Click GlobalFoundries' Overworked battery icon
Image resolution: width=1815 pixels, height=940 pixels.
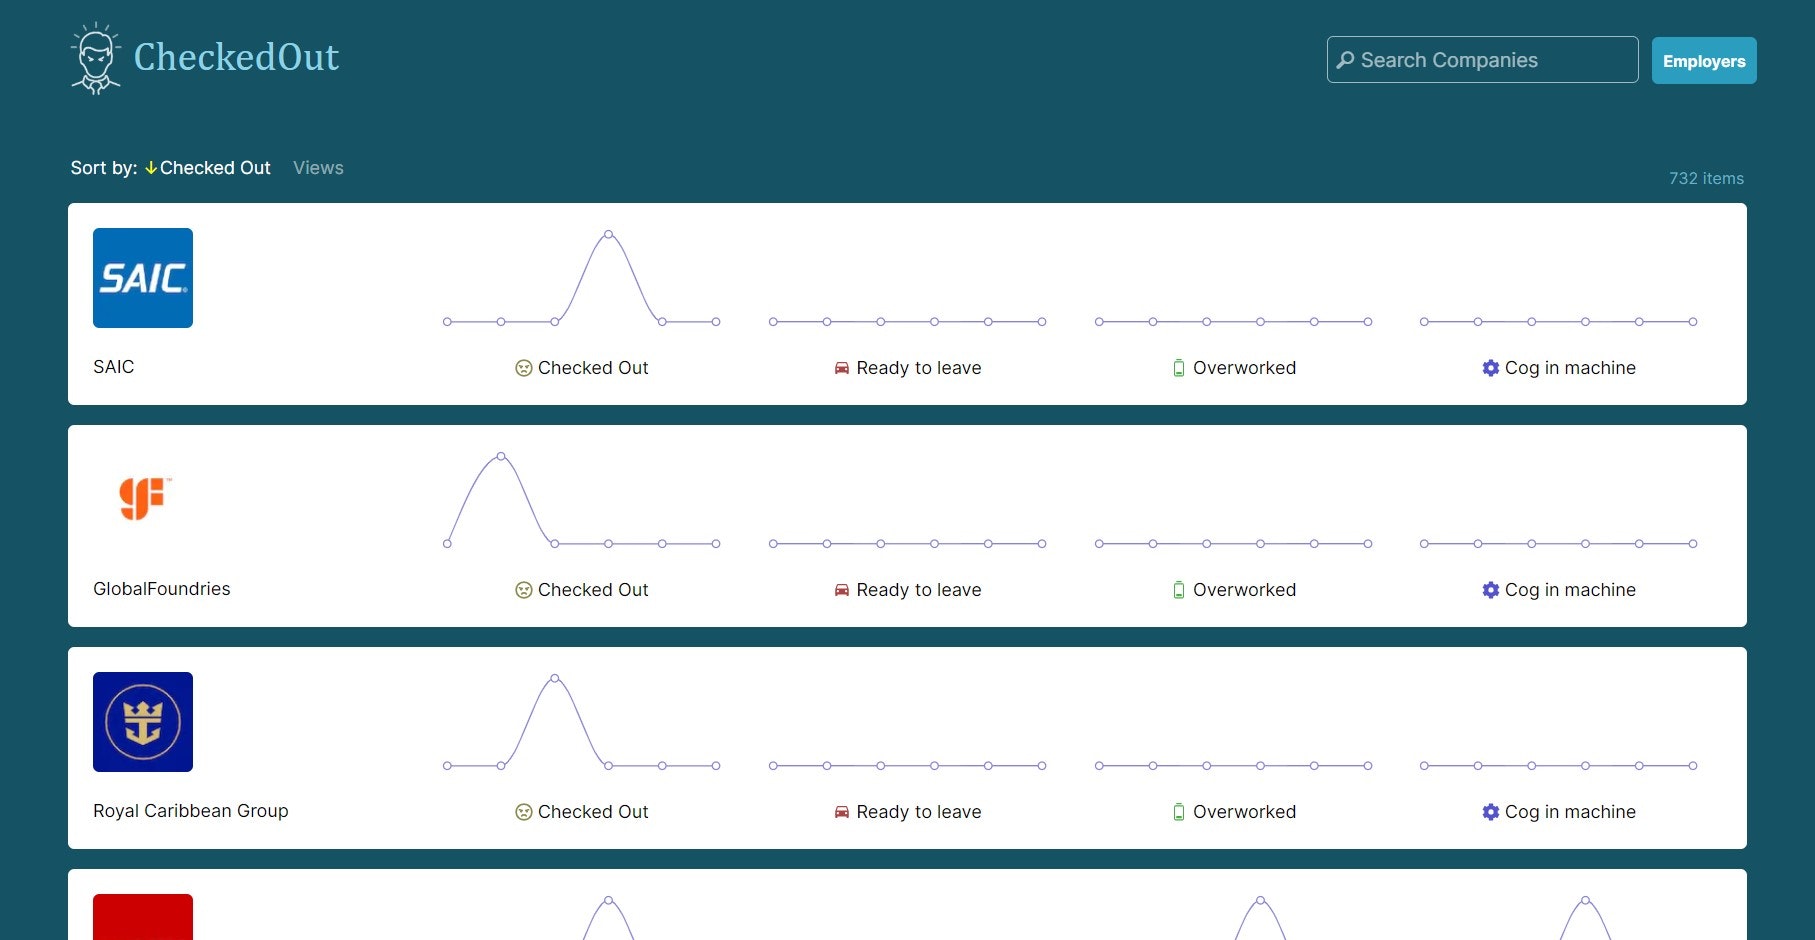(x=1179, y=590)
